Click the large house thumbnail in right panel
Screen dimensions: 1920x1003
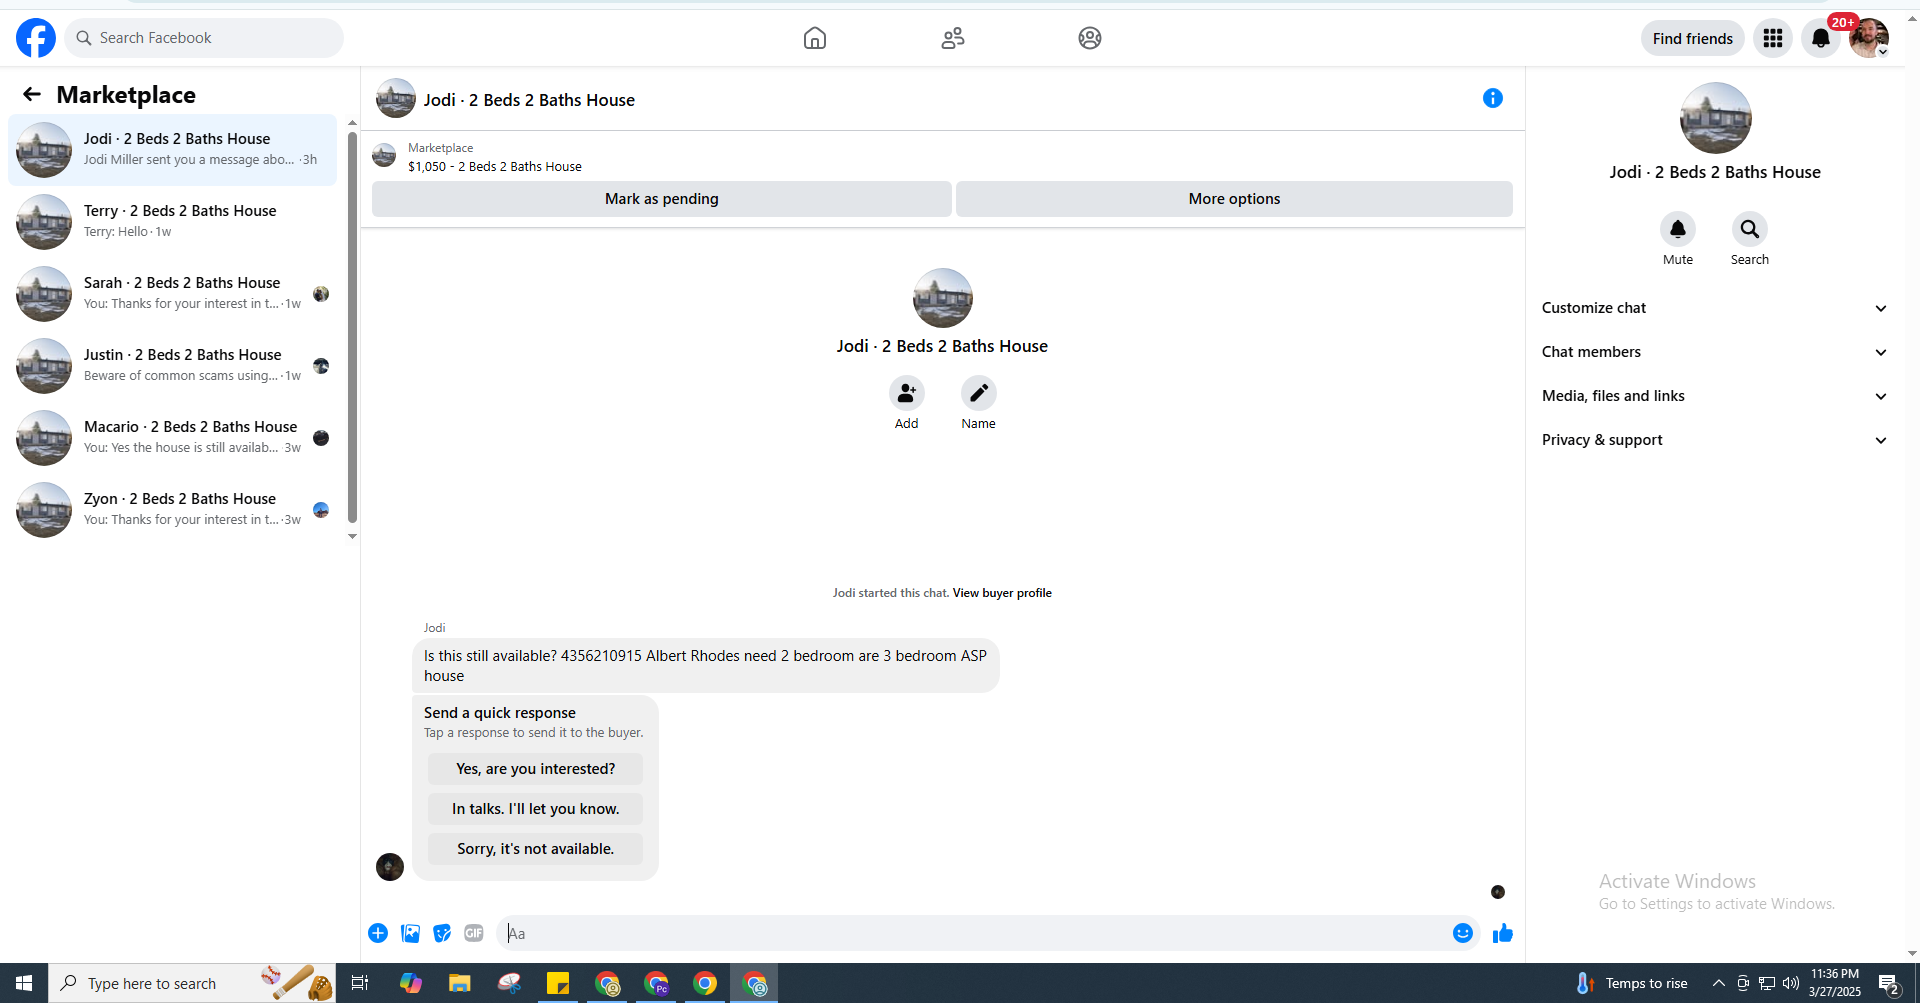click(x=1716, y=118)
